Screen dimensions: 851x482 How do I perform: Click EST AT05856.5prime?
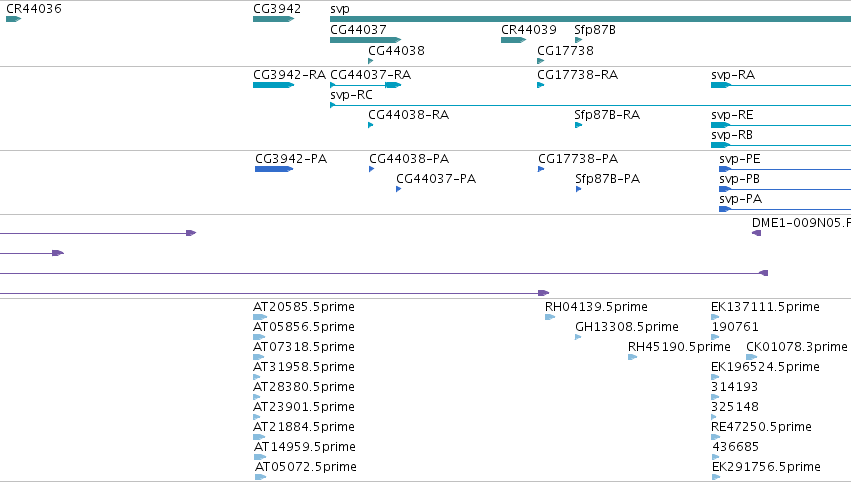coord(259,337)
